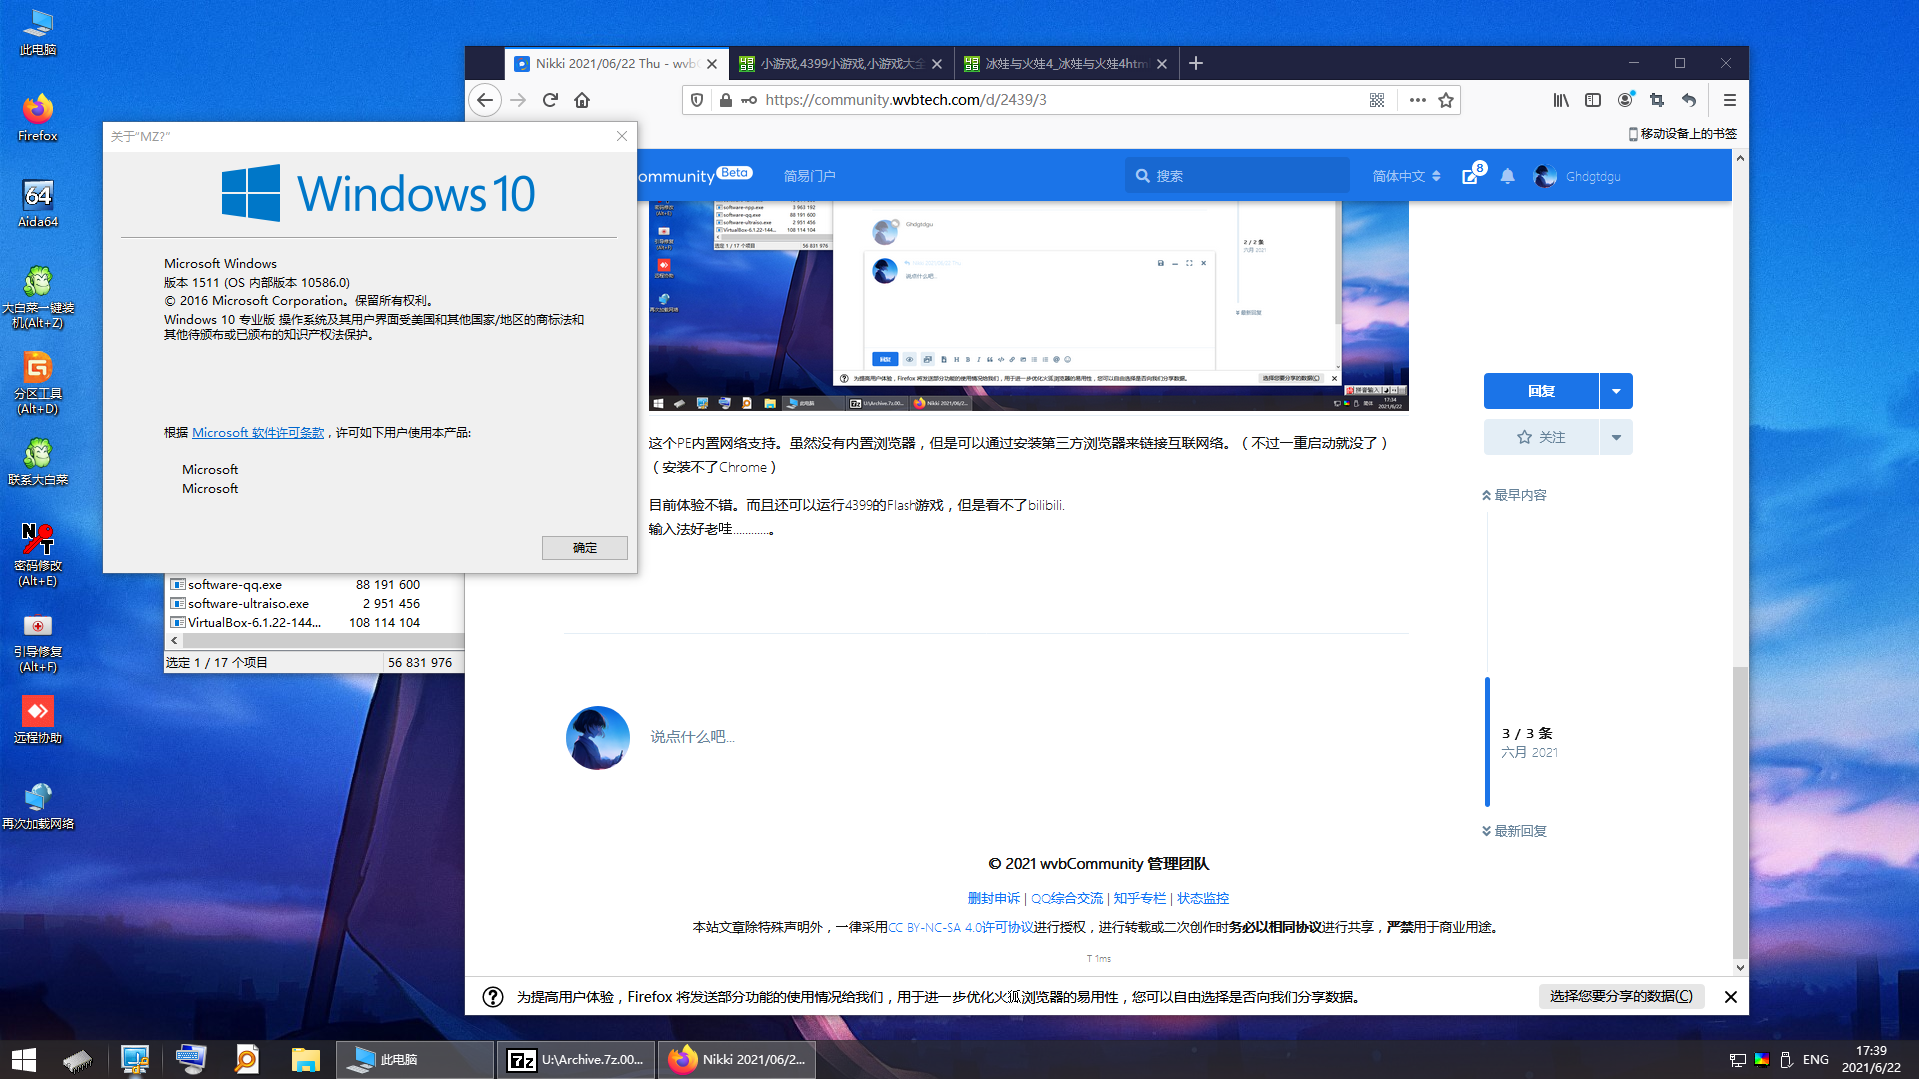Open the Windows Start button

click(x=24, y=1060)
